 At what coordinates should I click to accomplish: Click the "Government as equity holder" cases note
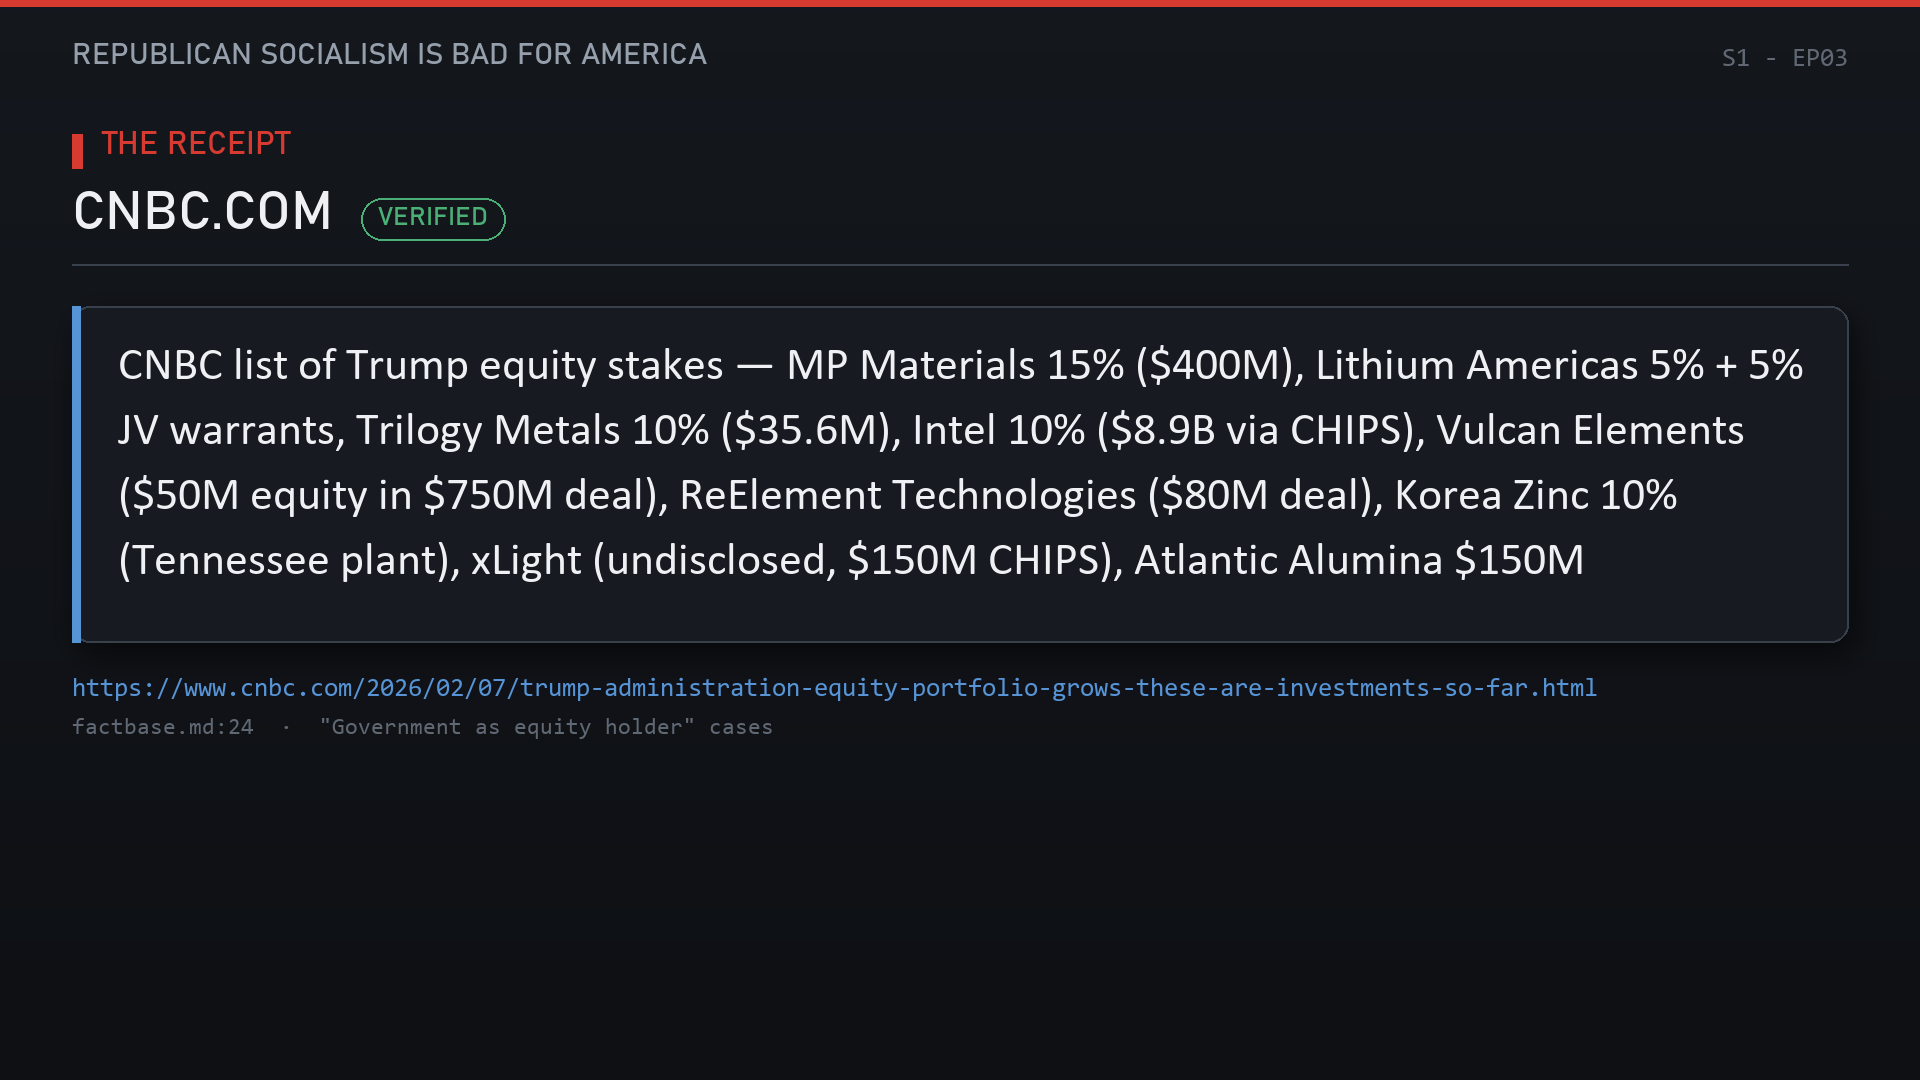pos(546,727)
